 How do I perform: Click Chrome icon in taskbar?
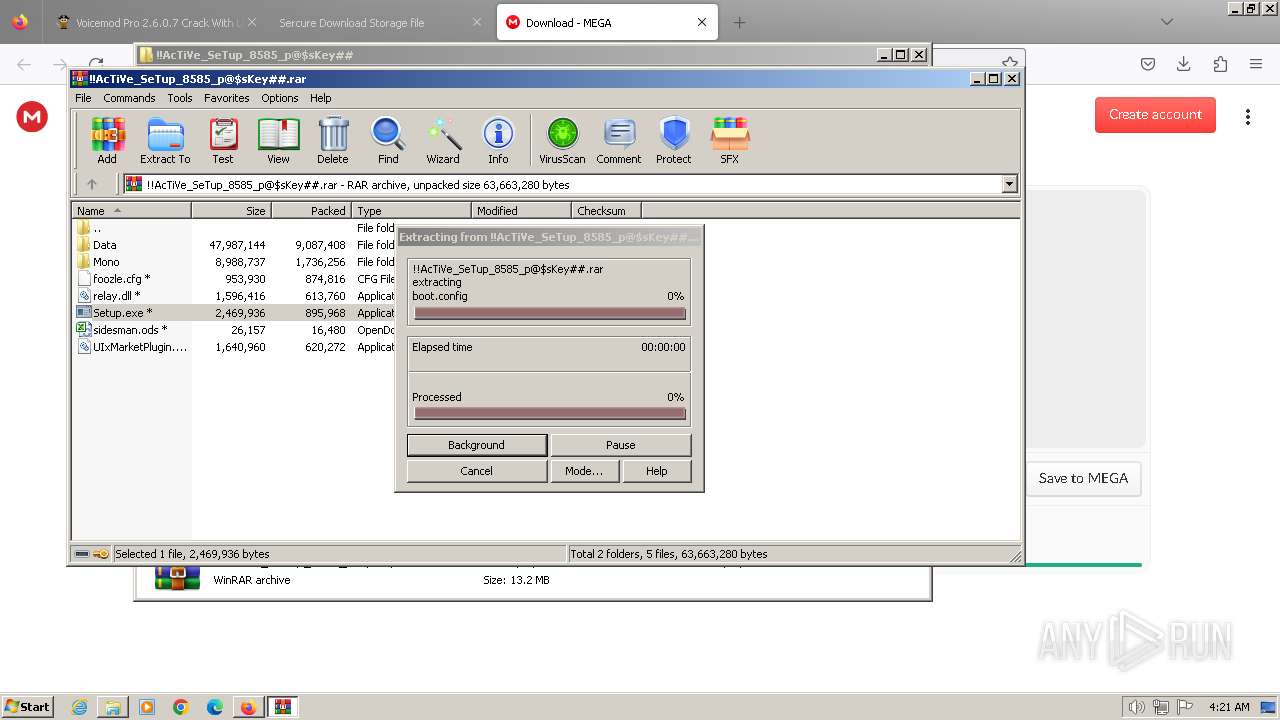[181, 707]
